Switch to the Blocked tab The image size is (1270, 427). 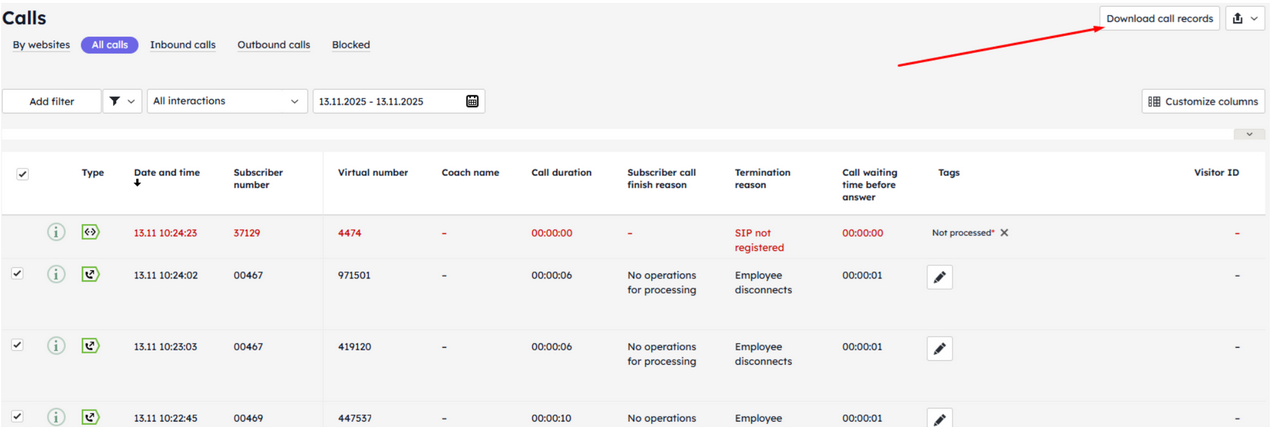pos(351,45)
